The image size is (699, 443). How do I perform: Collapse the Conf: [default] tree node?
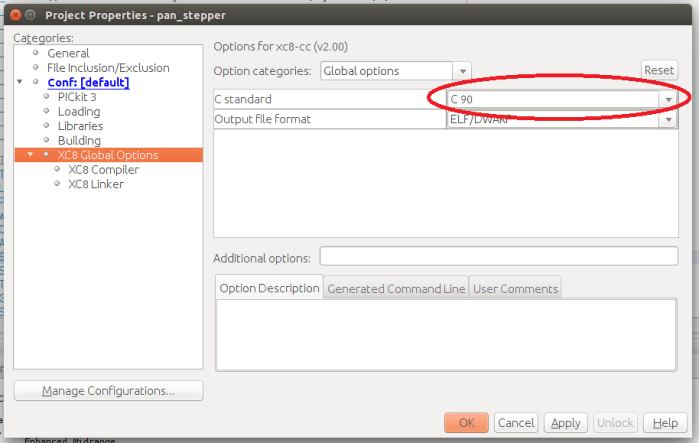[x=20, y=82]
